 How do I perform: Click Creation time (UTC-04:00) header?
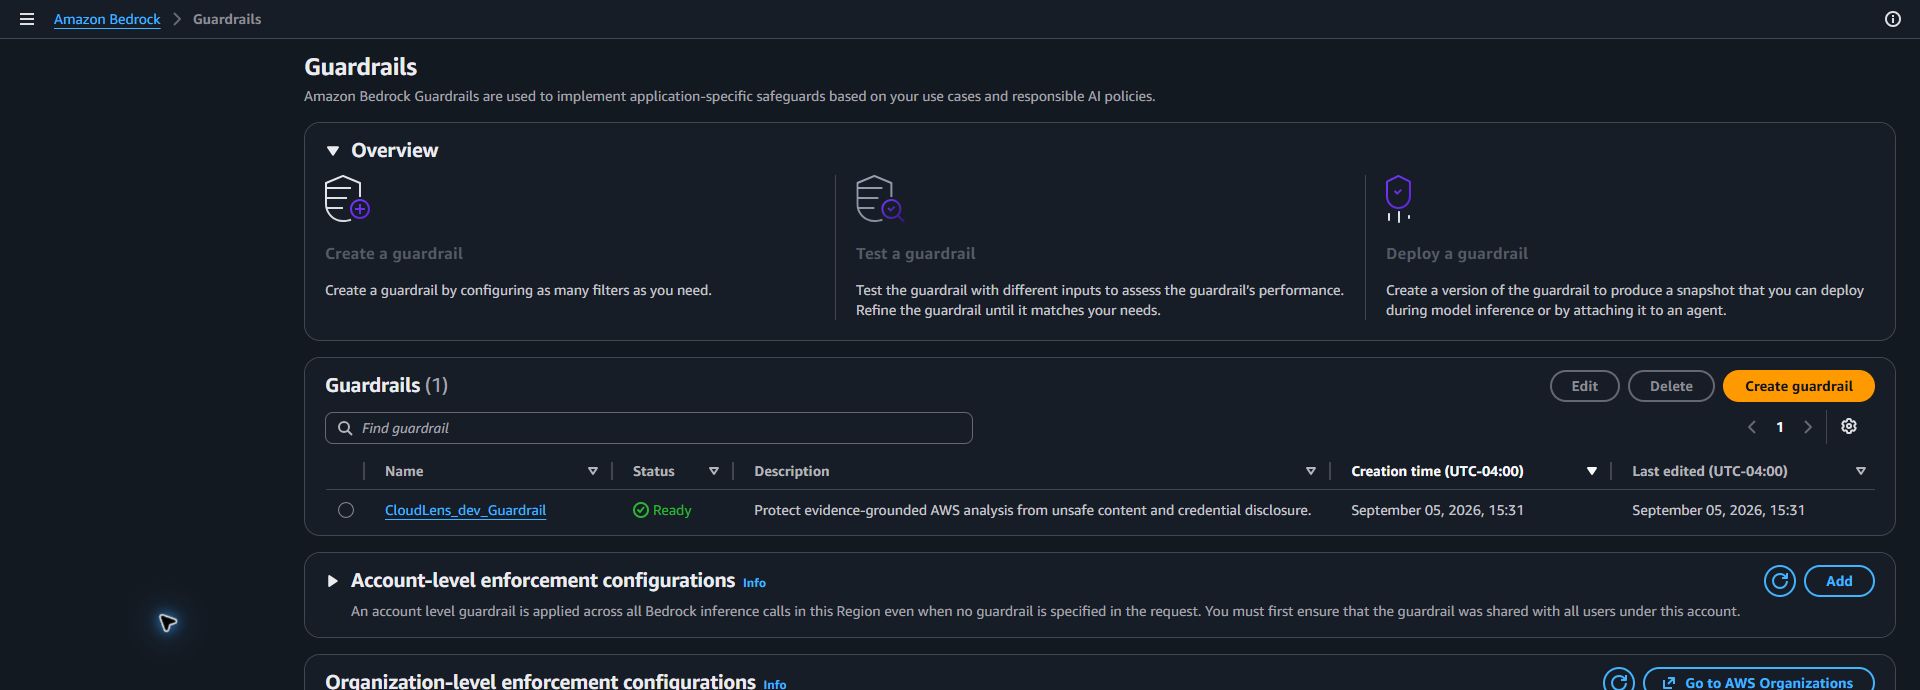coord(1437,471)
